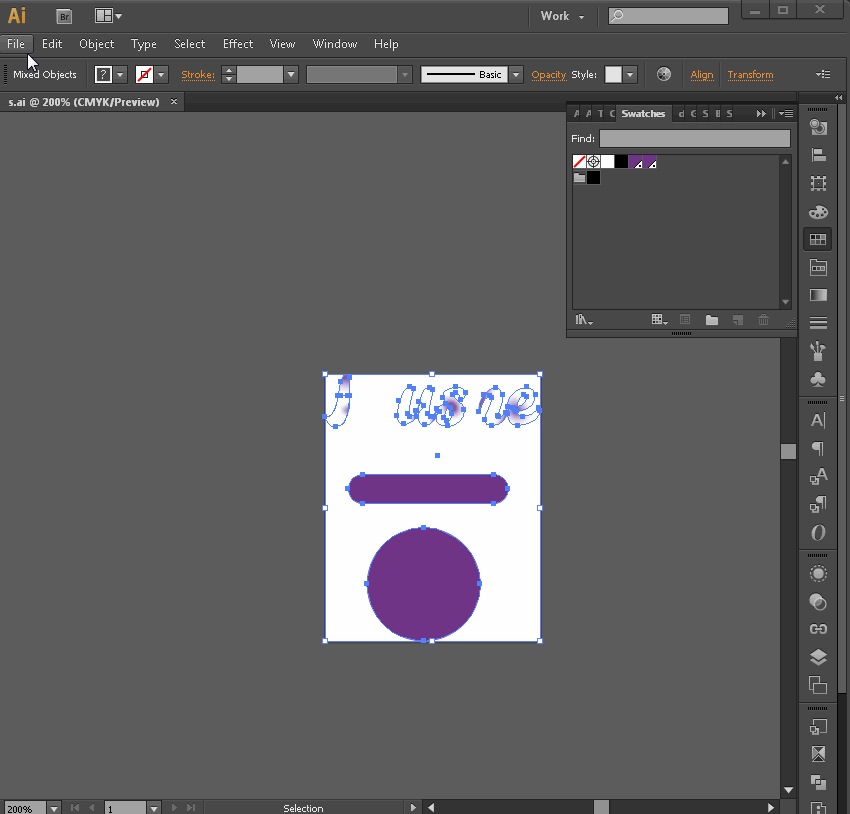
Task: Open the Swatch Libraries menu
Action: pyautogui.click(x=584, y=320)
